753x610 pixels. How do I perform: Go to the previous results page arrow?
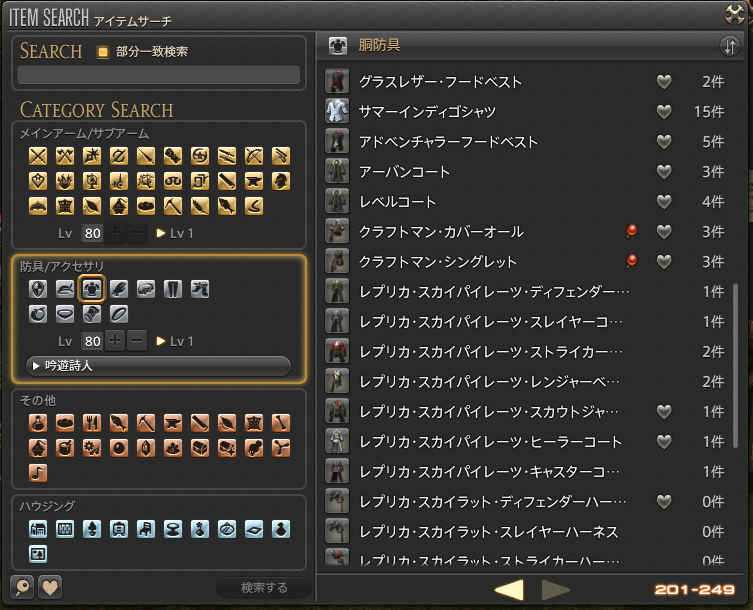pos(509,589)
